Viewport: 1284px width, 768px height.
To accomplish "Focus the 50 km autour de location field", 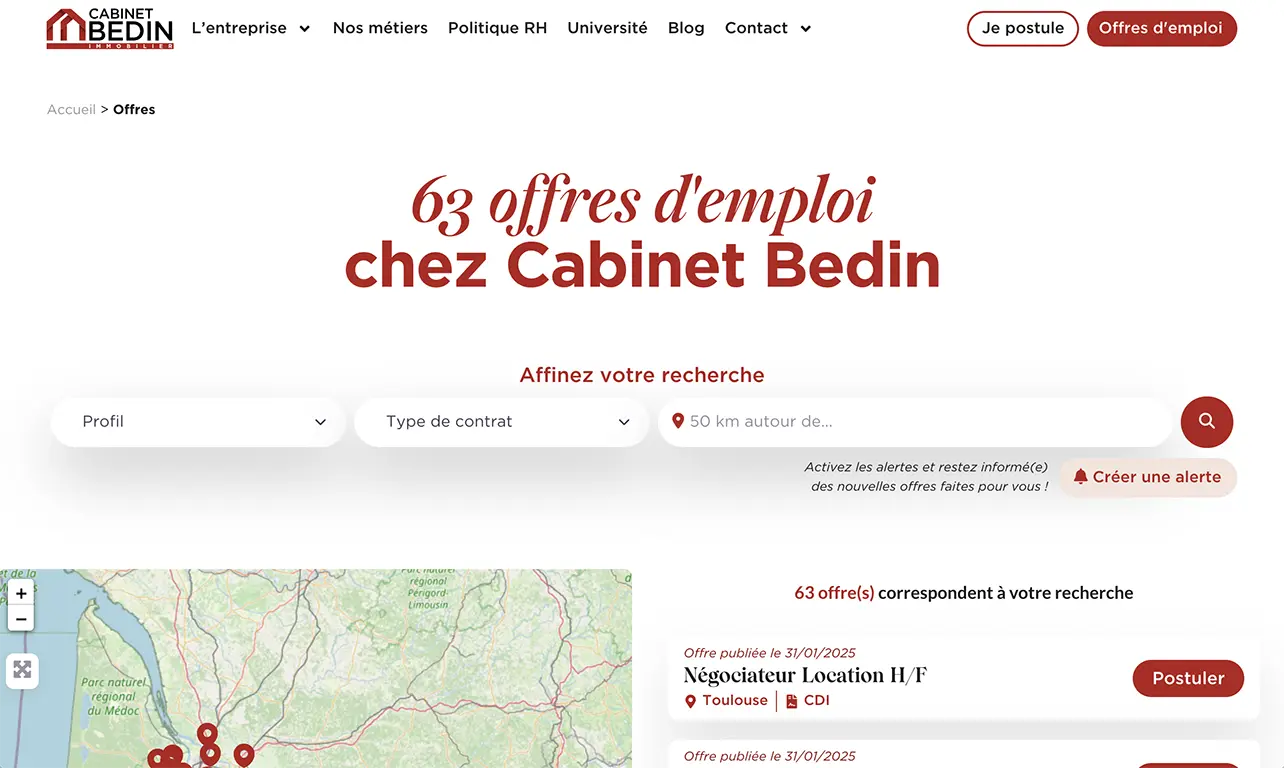I will 915,422.
